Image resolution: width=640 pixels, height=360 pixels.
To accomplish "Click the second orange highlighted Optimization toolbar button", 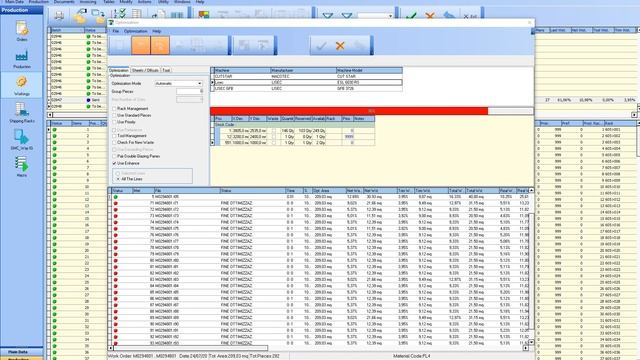I will (x=160, y=45).
